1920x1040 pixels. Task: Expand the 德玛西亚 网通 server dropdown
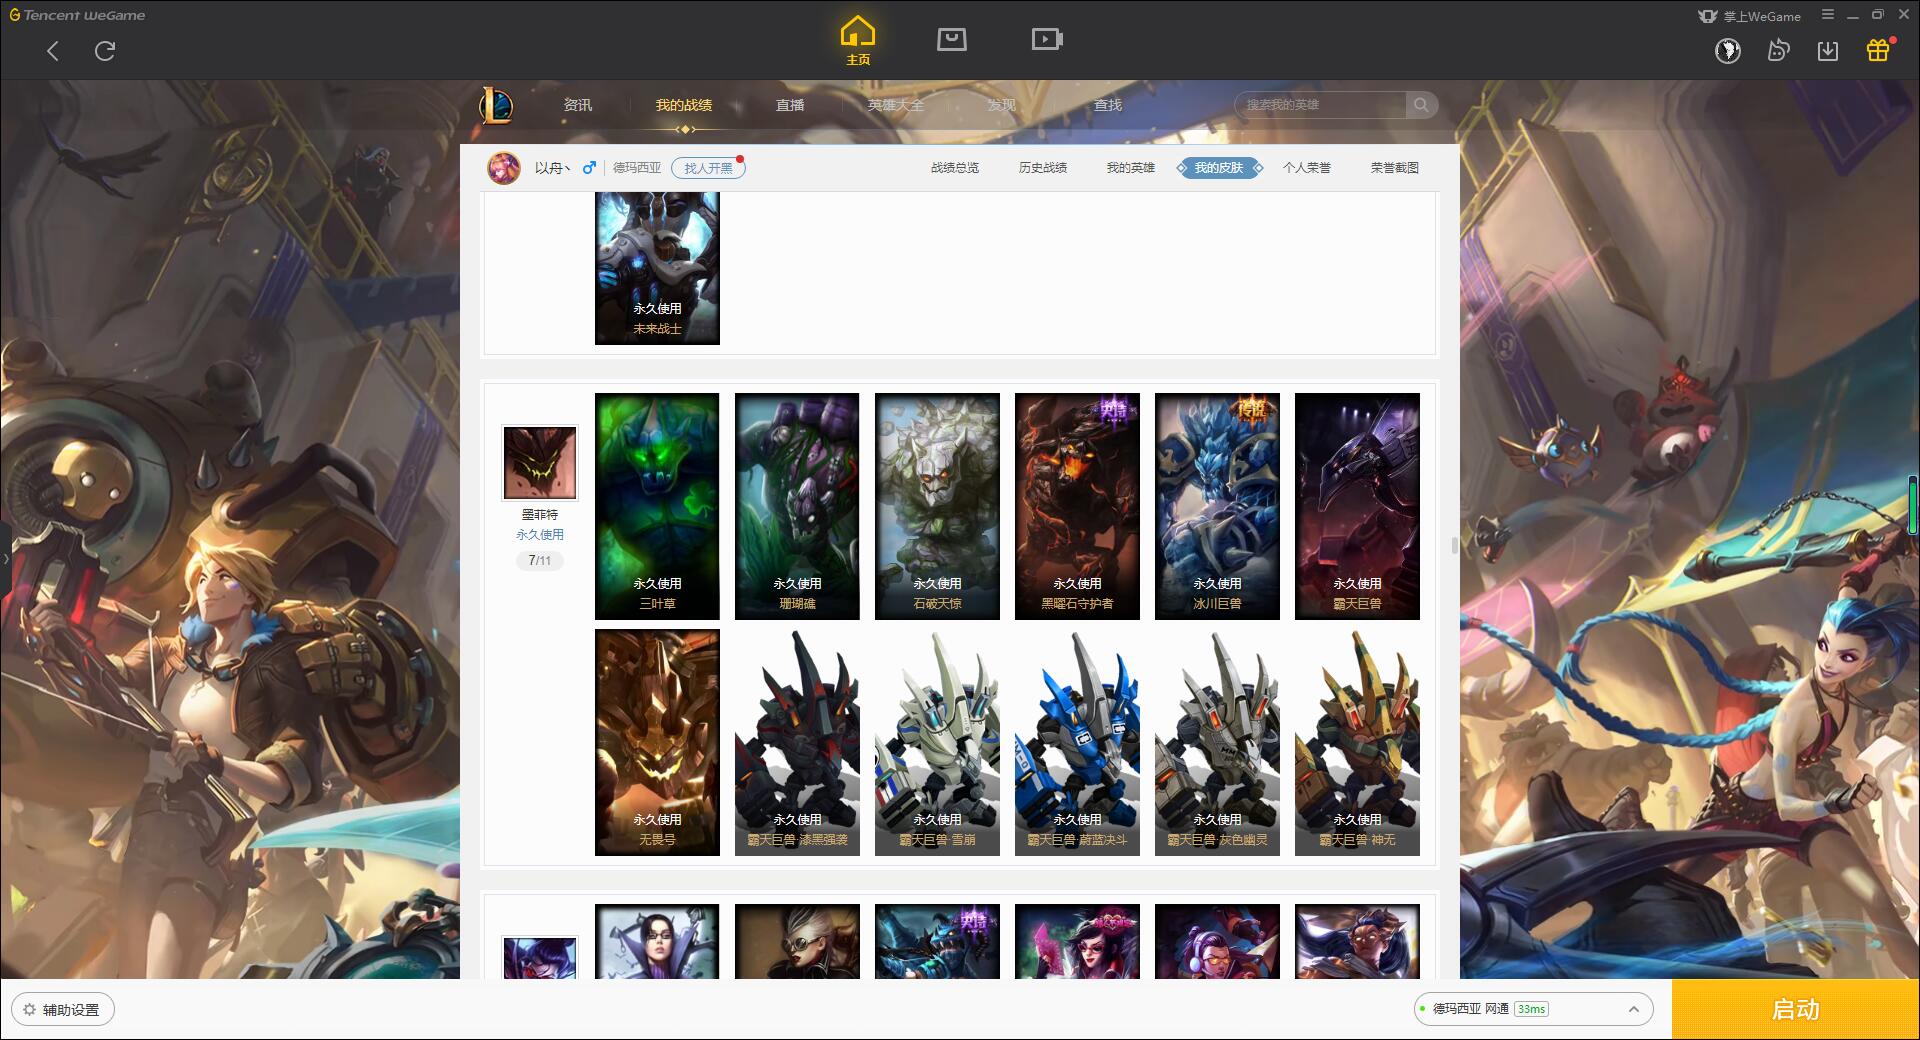pyautogui.click(x=1533, y=1009)
